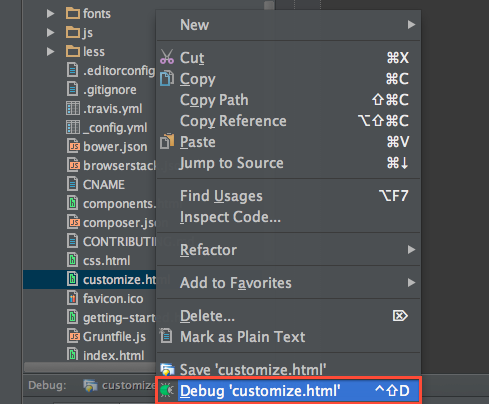Click the css.html file icon

[x=72, y=260]
